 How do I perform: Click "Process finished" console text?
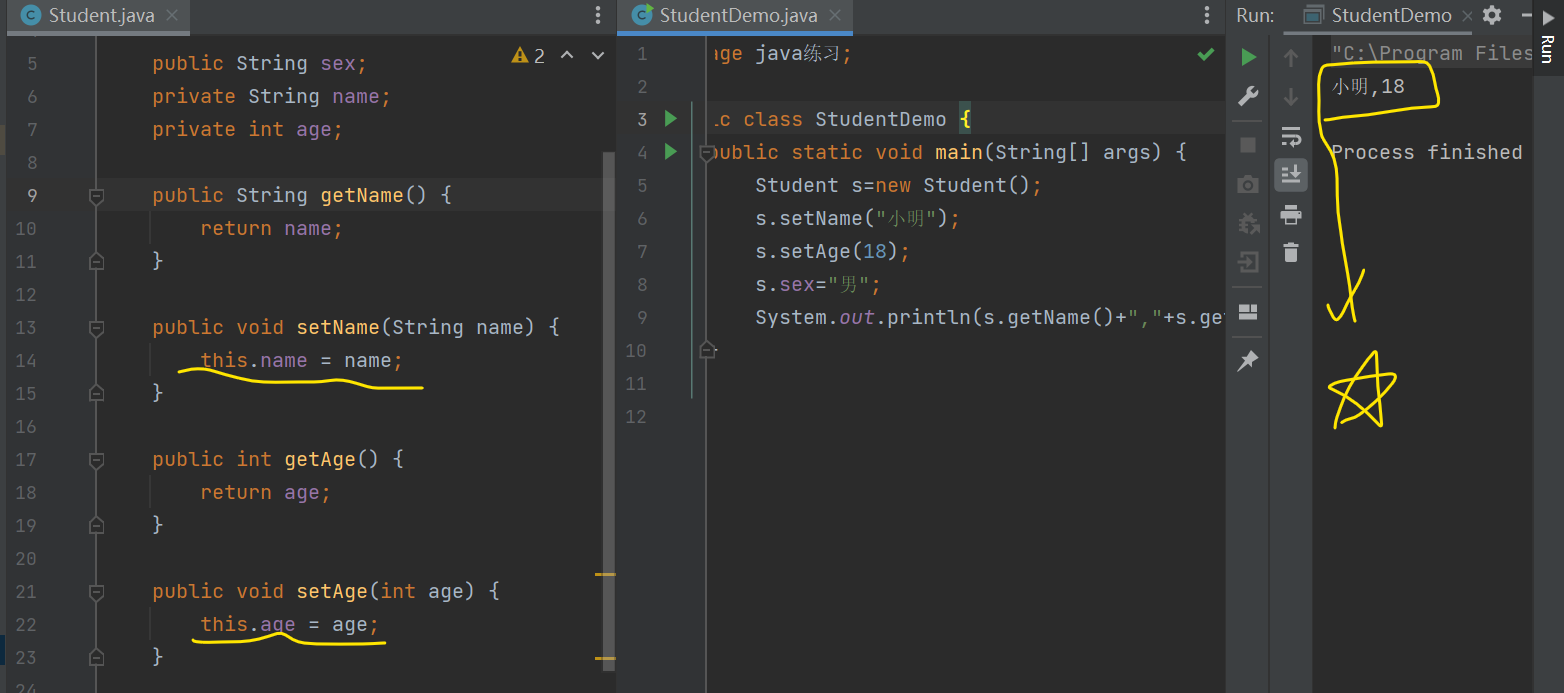pyautogui.click(x=1426, y=152)
